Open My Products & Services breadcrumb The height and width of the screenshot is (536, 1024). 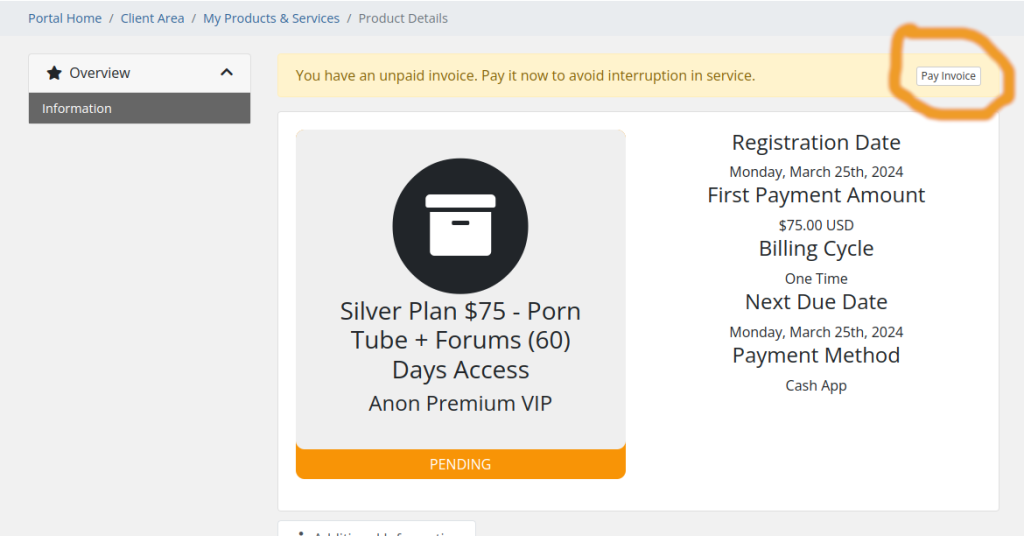271,18
